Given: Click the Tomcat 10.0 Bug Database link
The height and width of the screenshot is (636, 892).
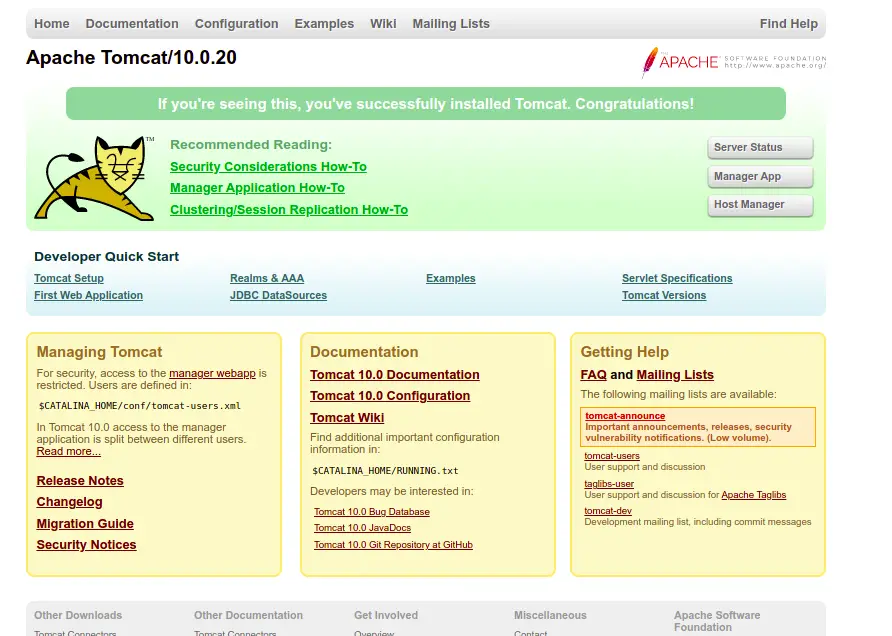Looking at the screenshot, I should pos(372,512).
